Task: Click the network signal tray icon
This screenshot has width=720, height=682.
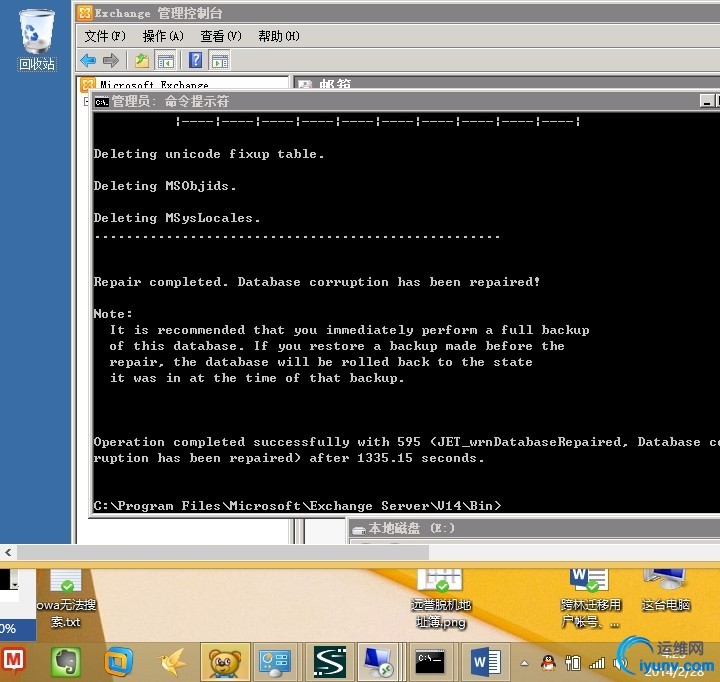Action: tap(596, 663)
